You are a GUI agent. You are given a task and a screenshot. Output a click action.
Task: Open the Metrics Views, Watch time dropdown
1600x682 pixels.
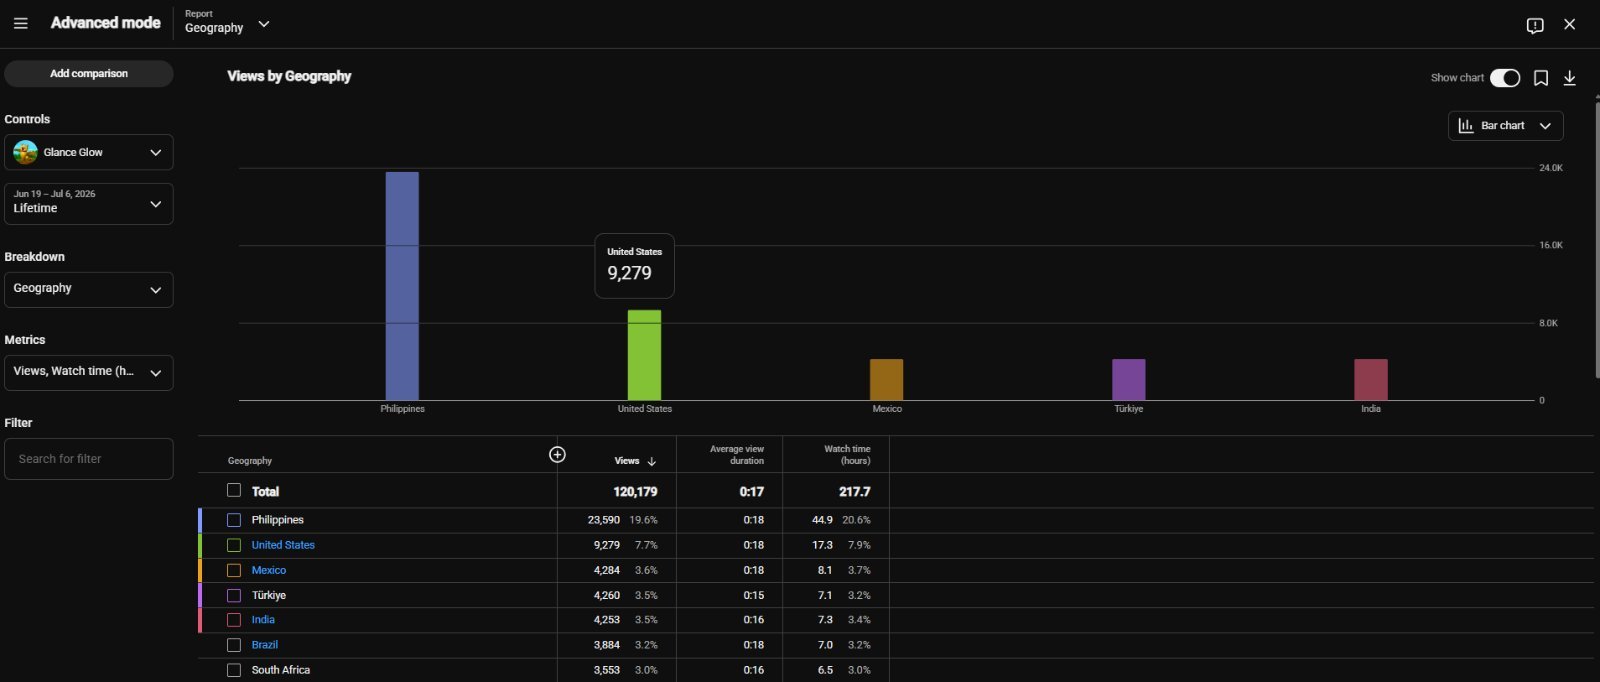pos(89,372)
